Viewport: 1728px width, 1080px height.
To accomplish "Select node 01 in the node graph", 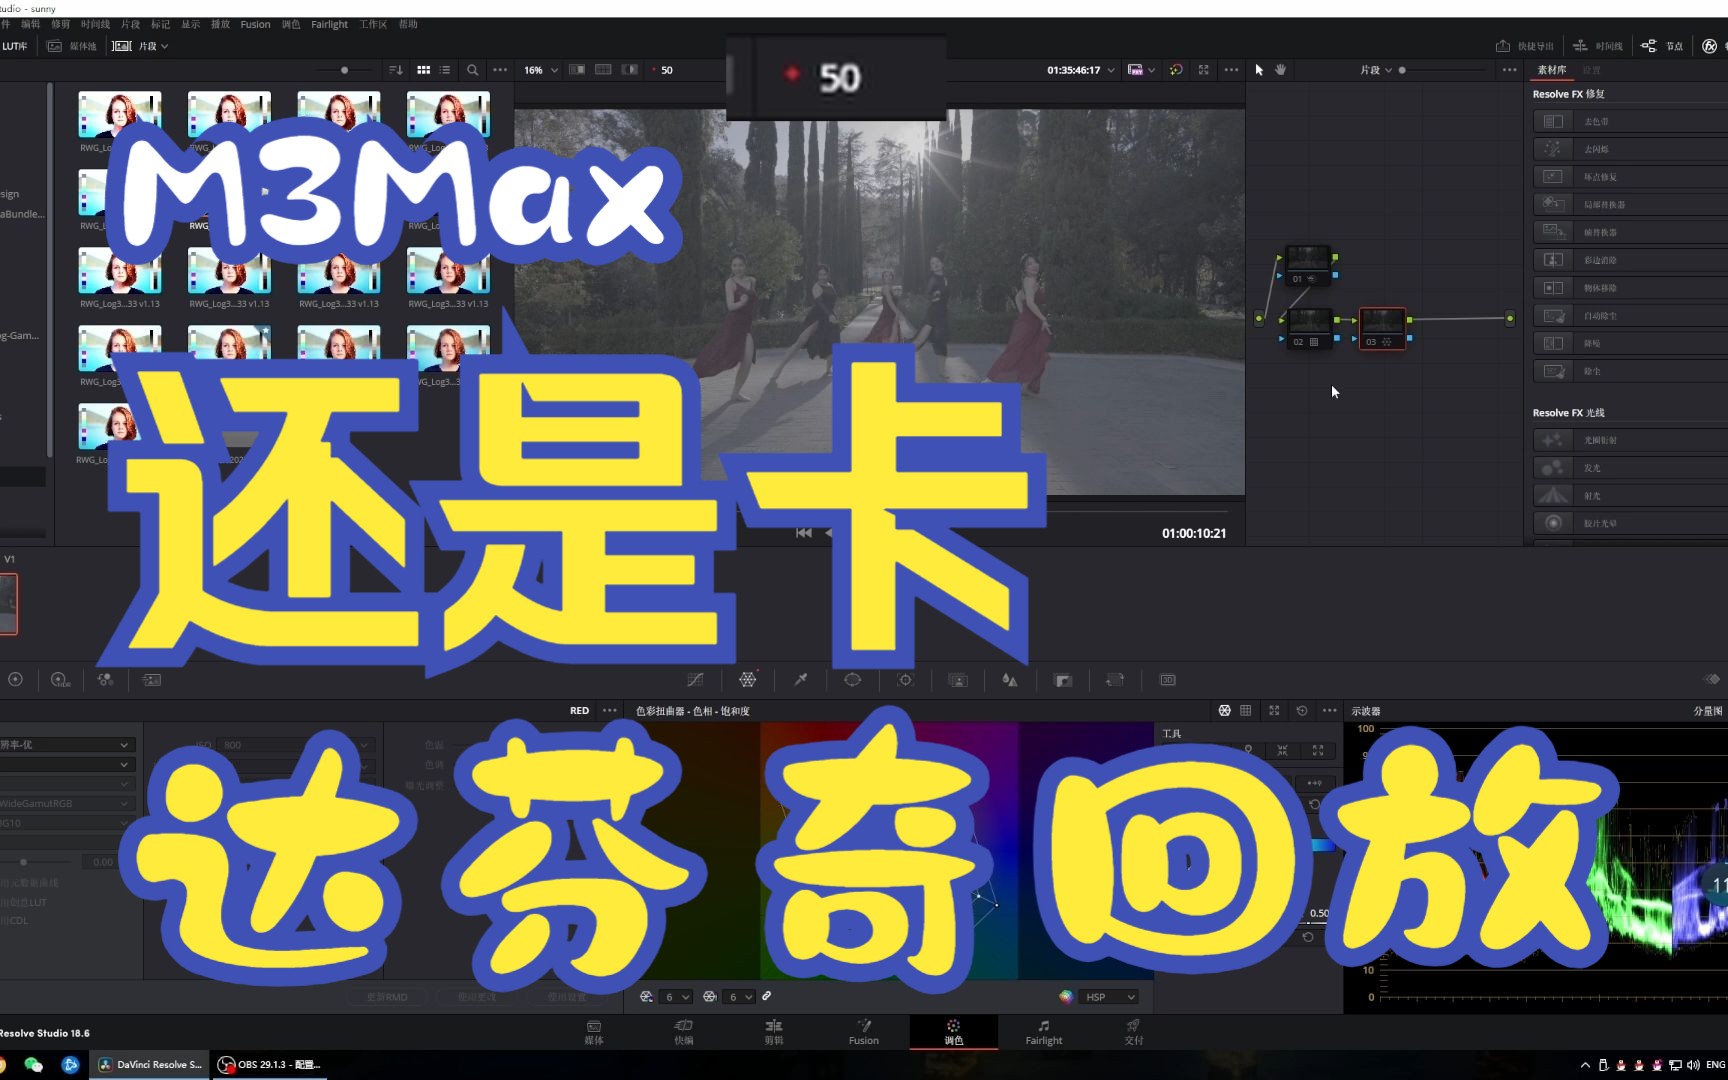I will [1307, 266].
